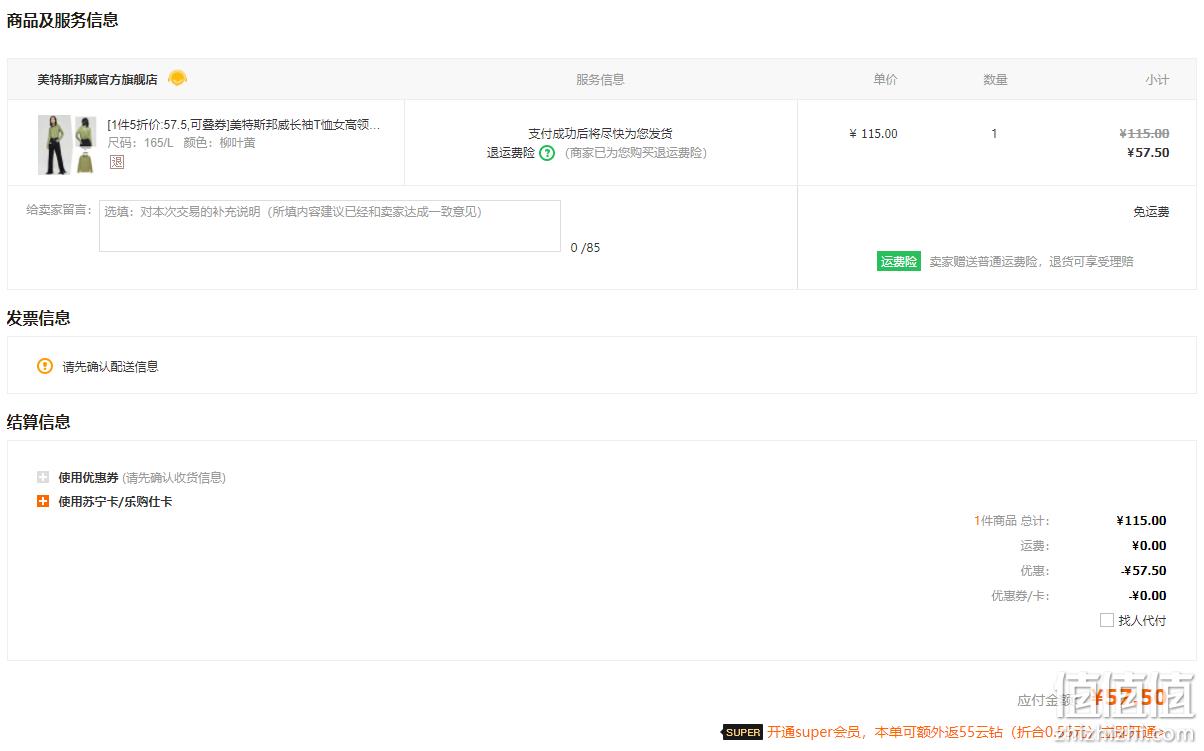Viewport: 1204px width, 751px height.
Task: Click the 退运费险 label
Action: [511, 153]
